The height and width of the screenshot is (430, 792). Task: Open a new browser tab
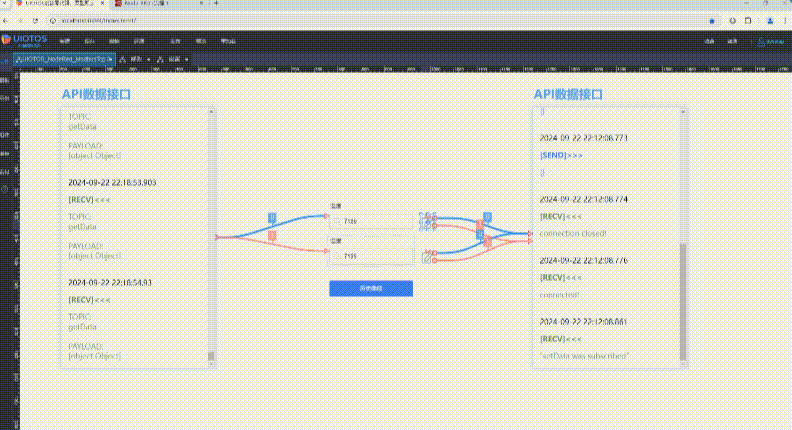216,4
